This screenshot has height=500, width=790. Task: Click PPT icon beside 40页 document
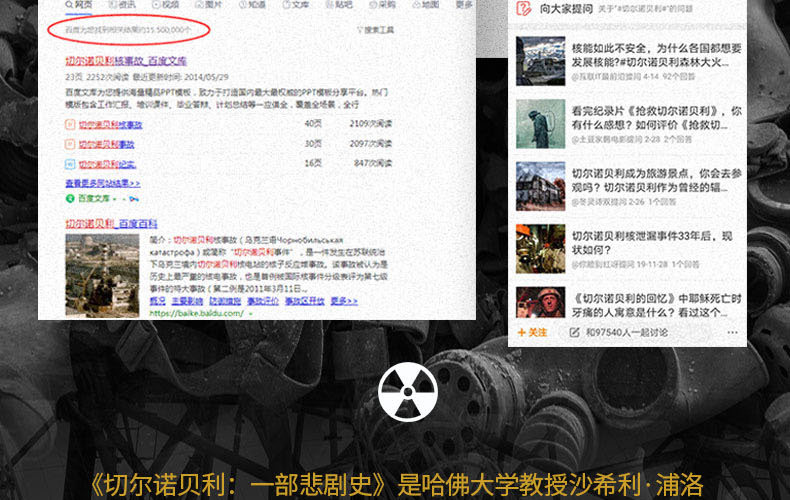click(x=70, y=124)
